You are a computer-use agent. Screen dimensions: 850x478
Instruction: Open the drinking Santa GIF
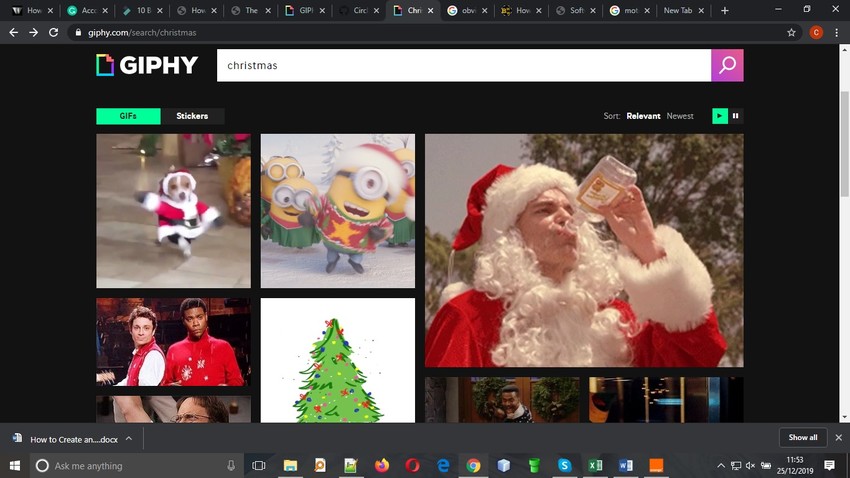[584, 250]
